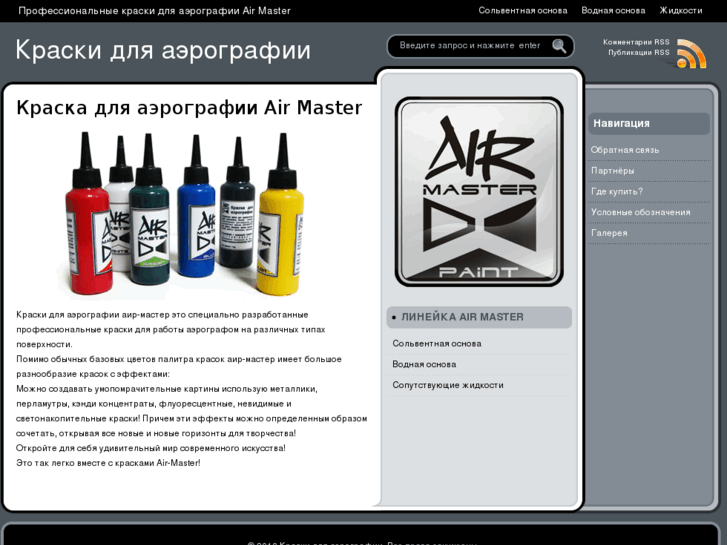Open Сопутствующие жидкости link
727x545 pixels.
(447, 385)
